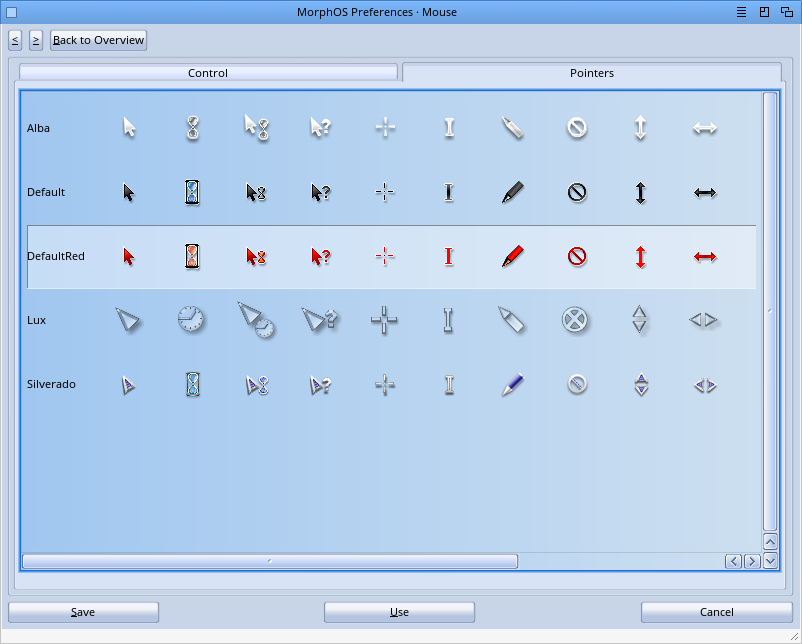Select the Lux thick crosshair pointer

384,320
